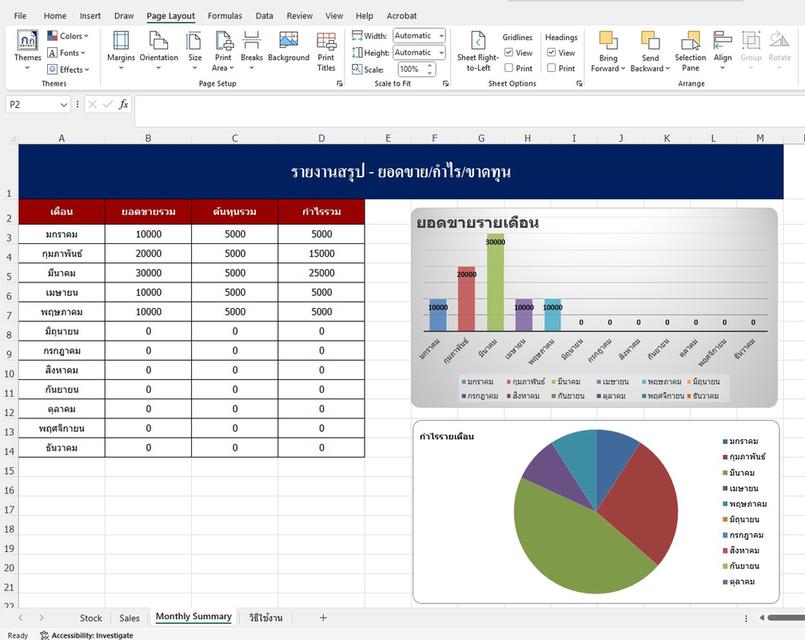Click the Insert Function fx icon
Image resolution: width=805 pixels, height=640 pixels.
pos(124,105)
